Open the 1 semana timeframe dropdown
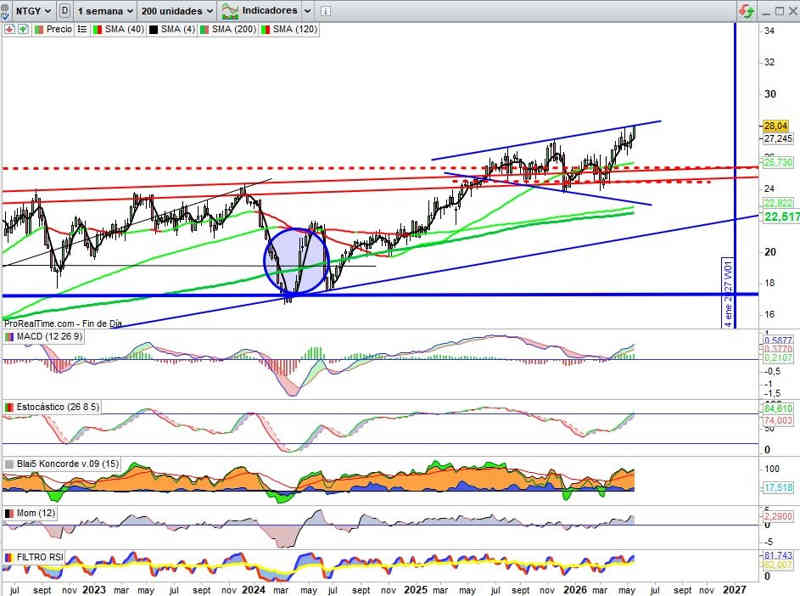Viewport: 800px width, 596px height. (105, 11)
